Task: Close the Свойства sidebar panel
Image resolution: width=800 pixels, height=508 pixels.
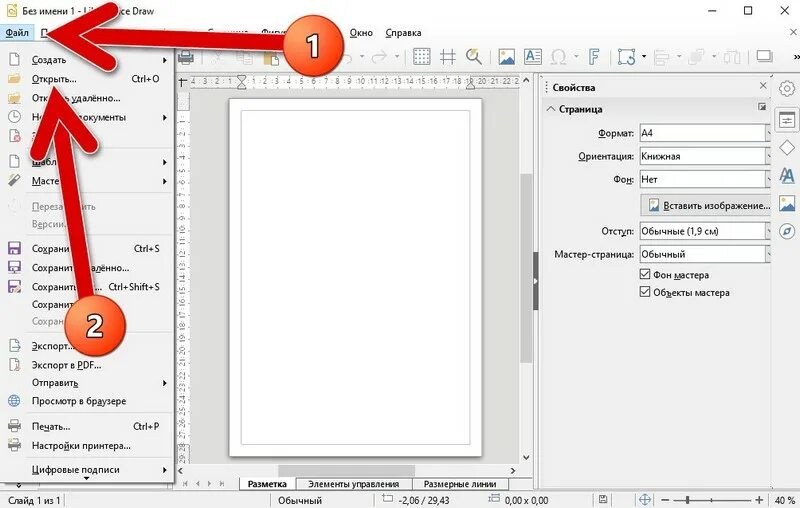Action: [x=763, y=86]
